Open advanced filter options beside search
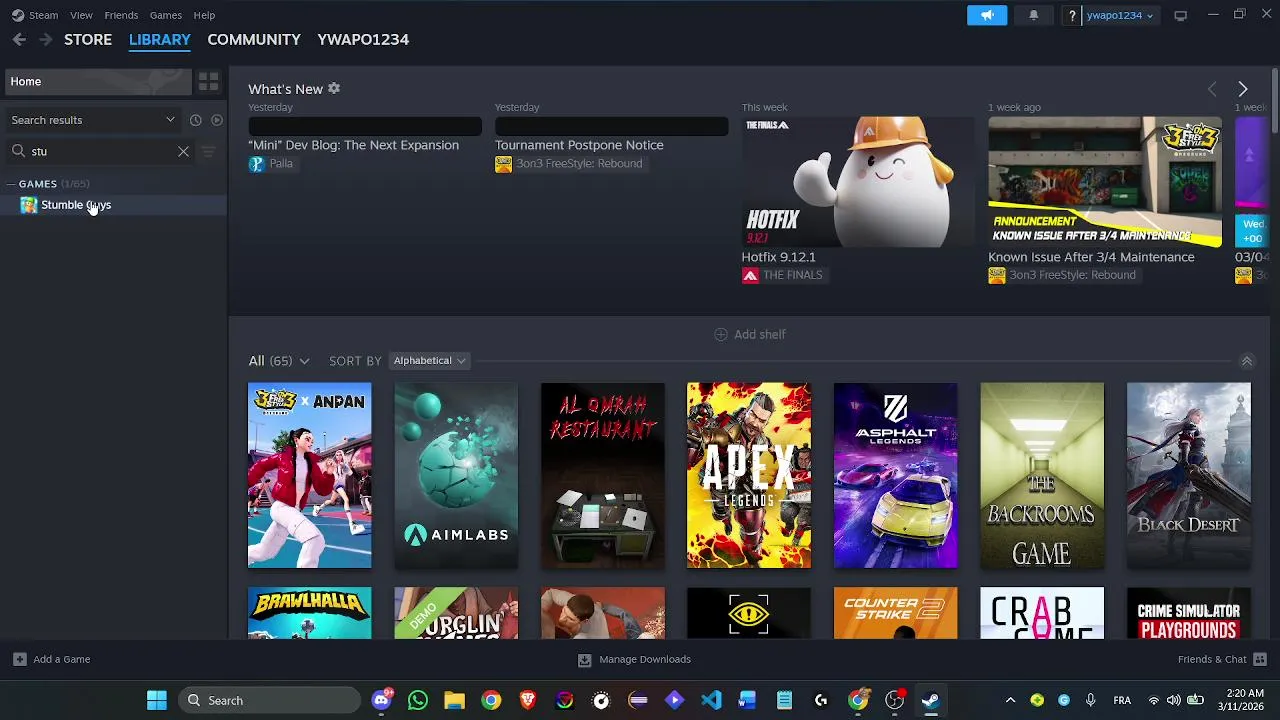 pos(208,151)
